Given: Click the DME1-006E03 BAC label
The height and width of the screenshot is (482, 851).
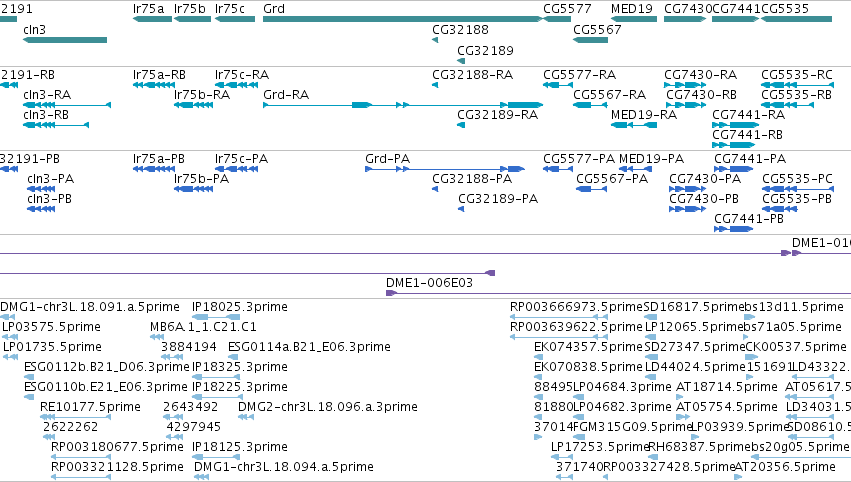Looking at the screenshot, I should pyautogui.click(x=429, y=283).
